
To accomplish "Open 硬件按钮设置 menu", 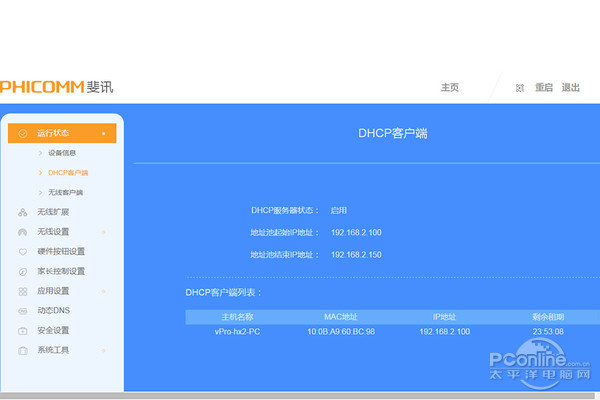I will coord(61,251).
